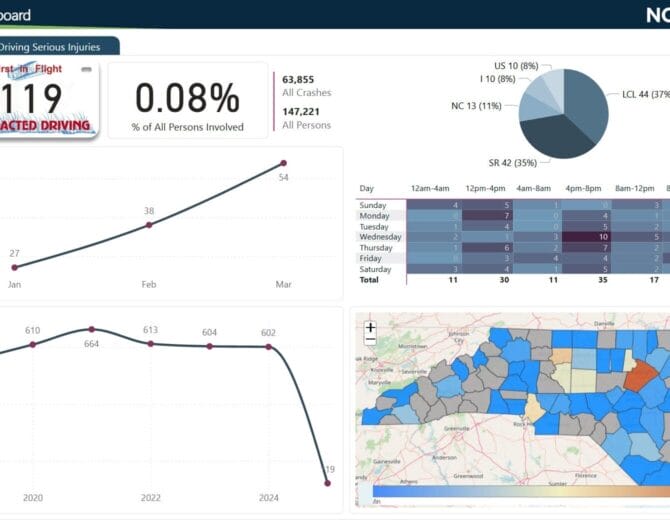Open the Distracted Driving Serious Injuries tab
The height and width of the screenshot is (520, 670).
(58, 46)
